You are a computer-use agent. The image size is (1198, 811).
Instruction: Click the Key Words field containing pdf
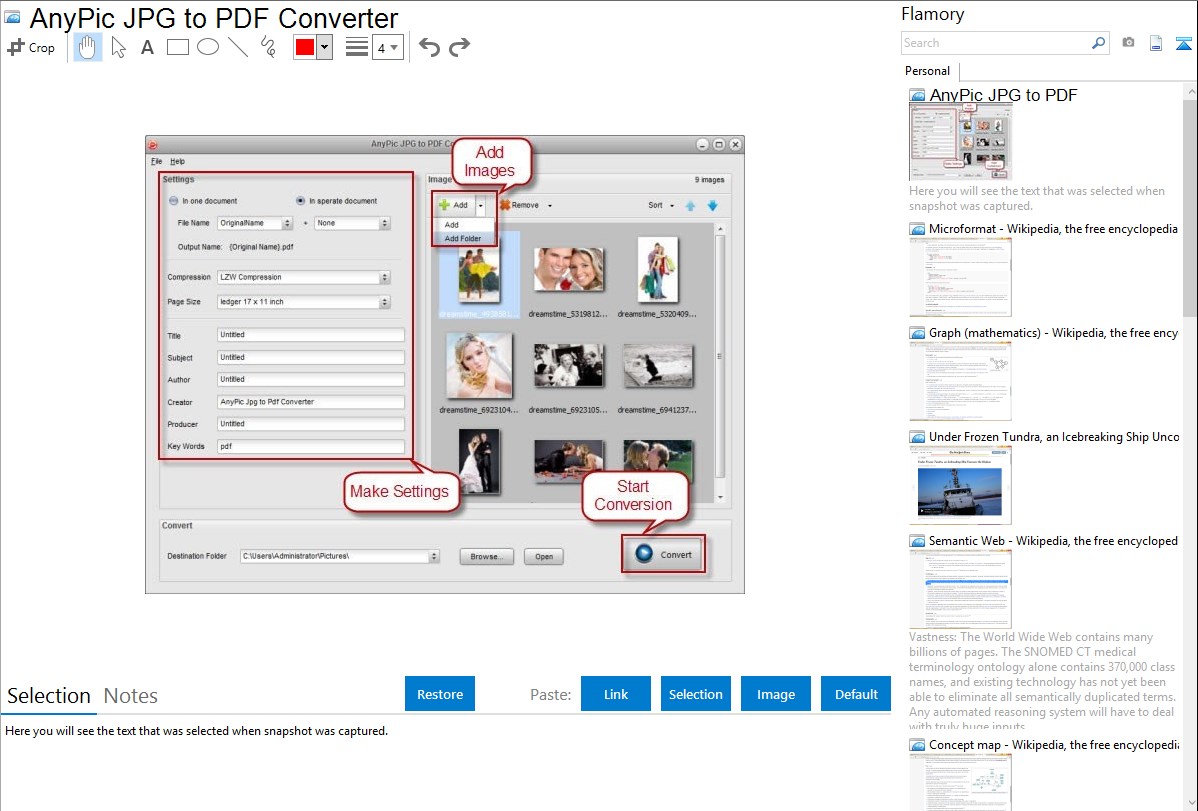point(310,446)
